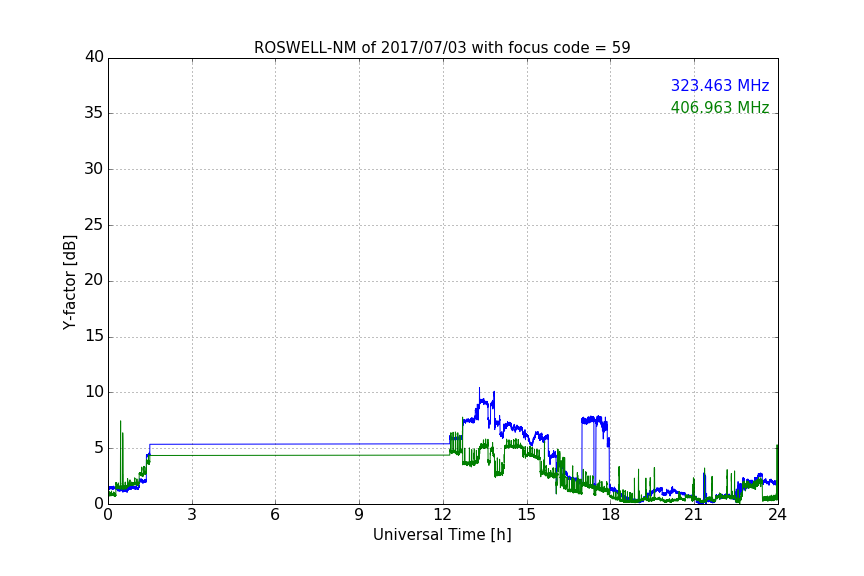Click the y-axis tick label 5
This screenshot has width=864, height=576.
click(99, 448)
